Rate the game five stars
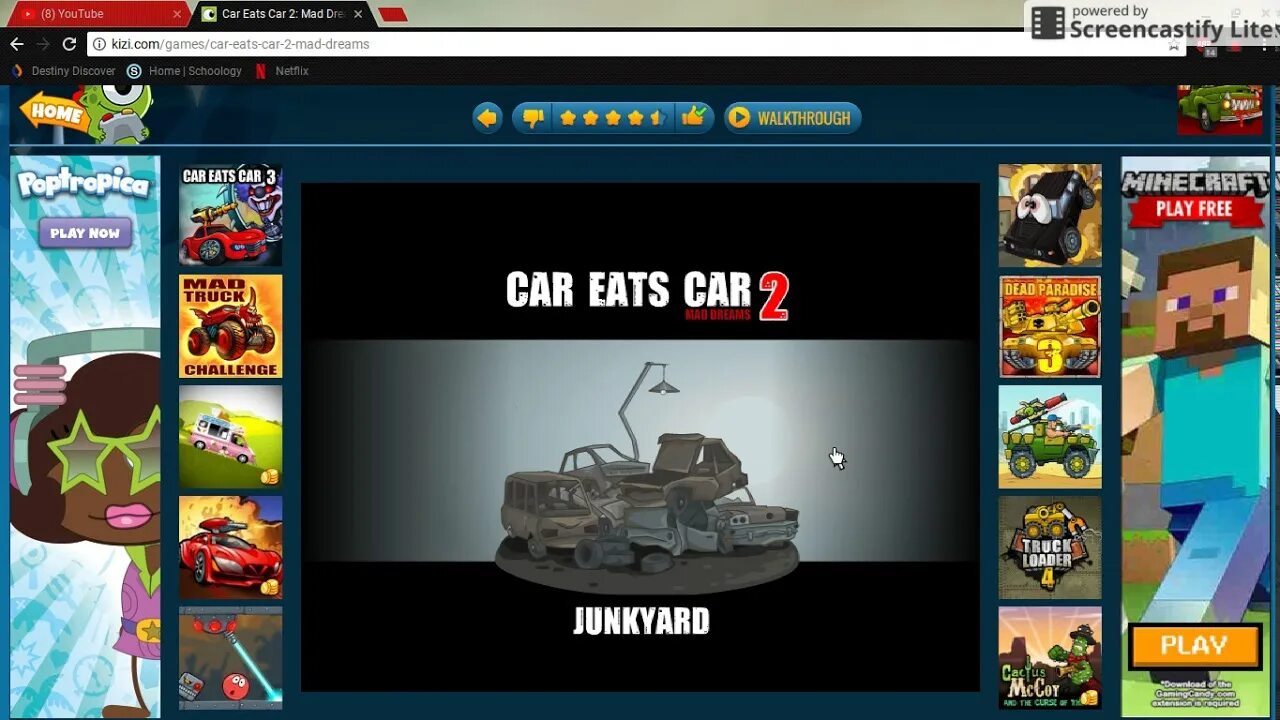Viewport: 1280px width, 720px height. point(658,118)
